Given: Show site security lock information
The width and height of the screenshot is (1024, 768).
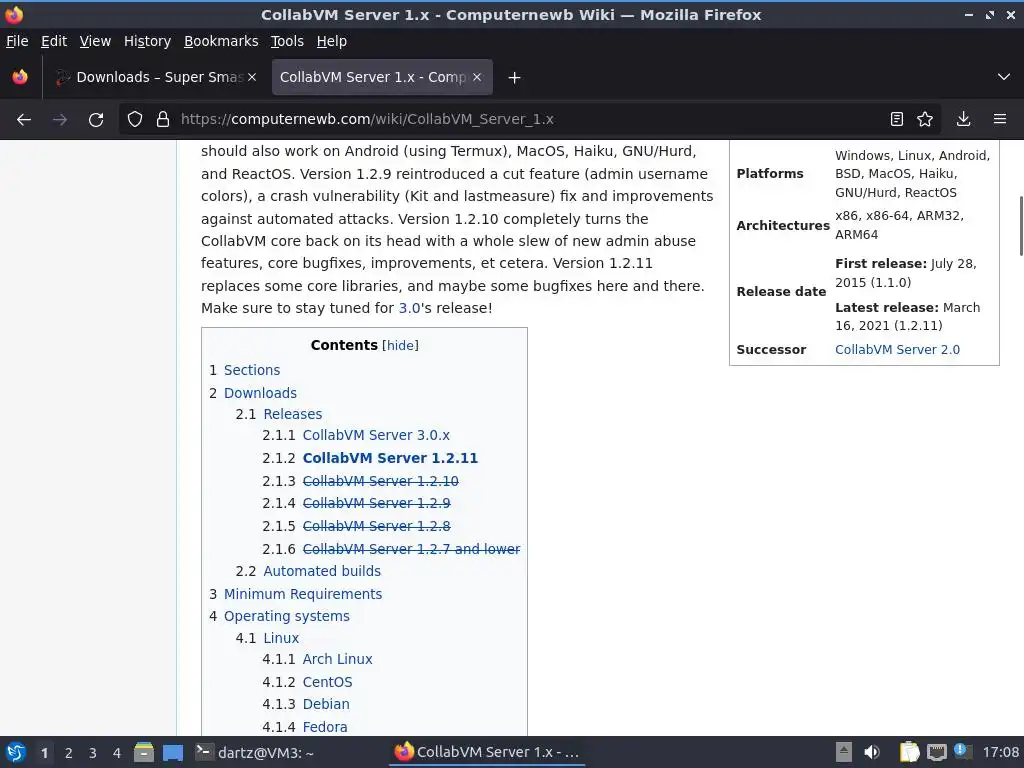Looking at the screenshot, I should (x=163, y=120).
